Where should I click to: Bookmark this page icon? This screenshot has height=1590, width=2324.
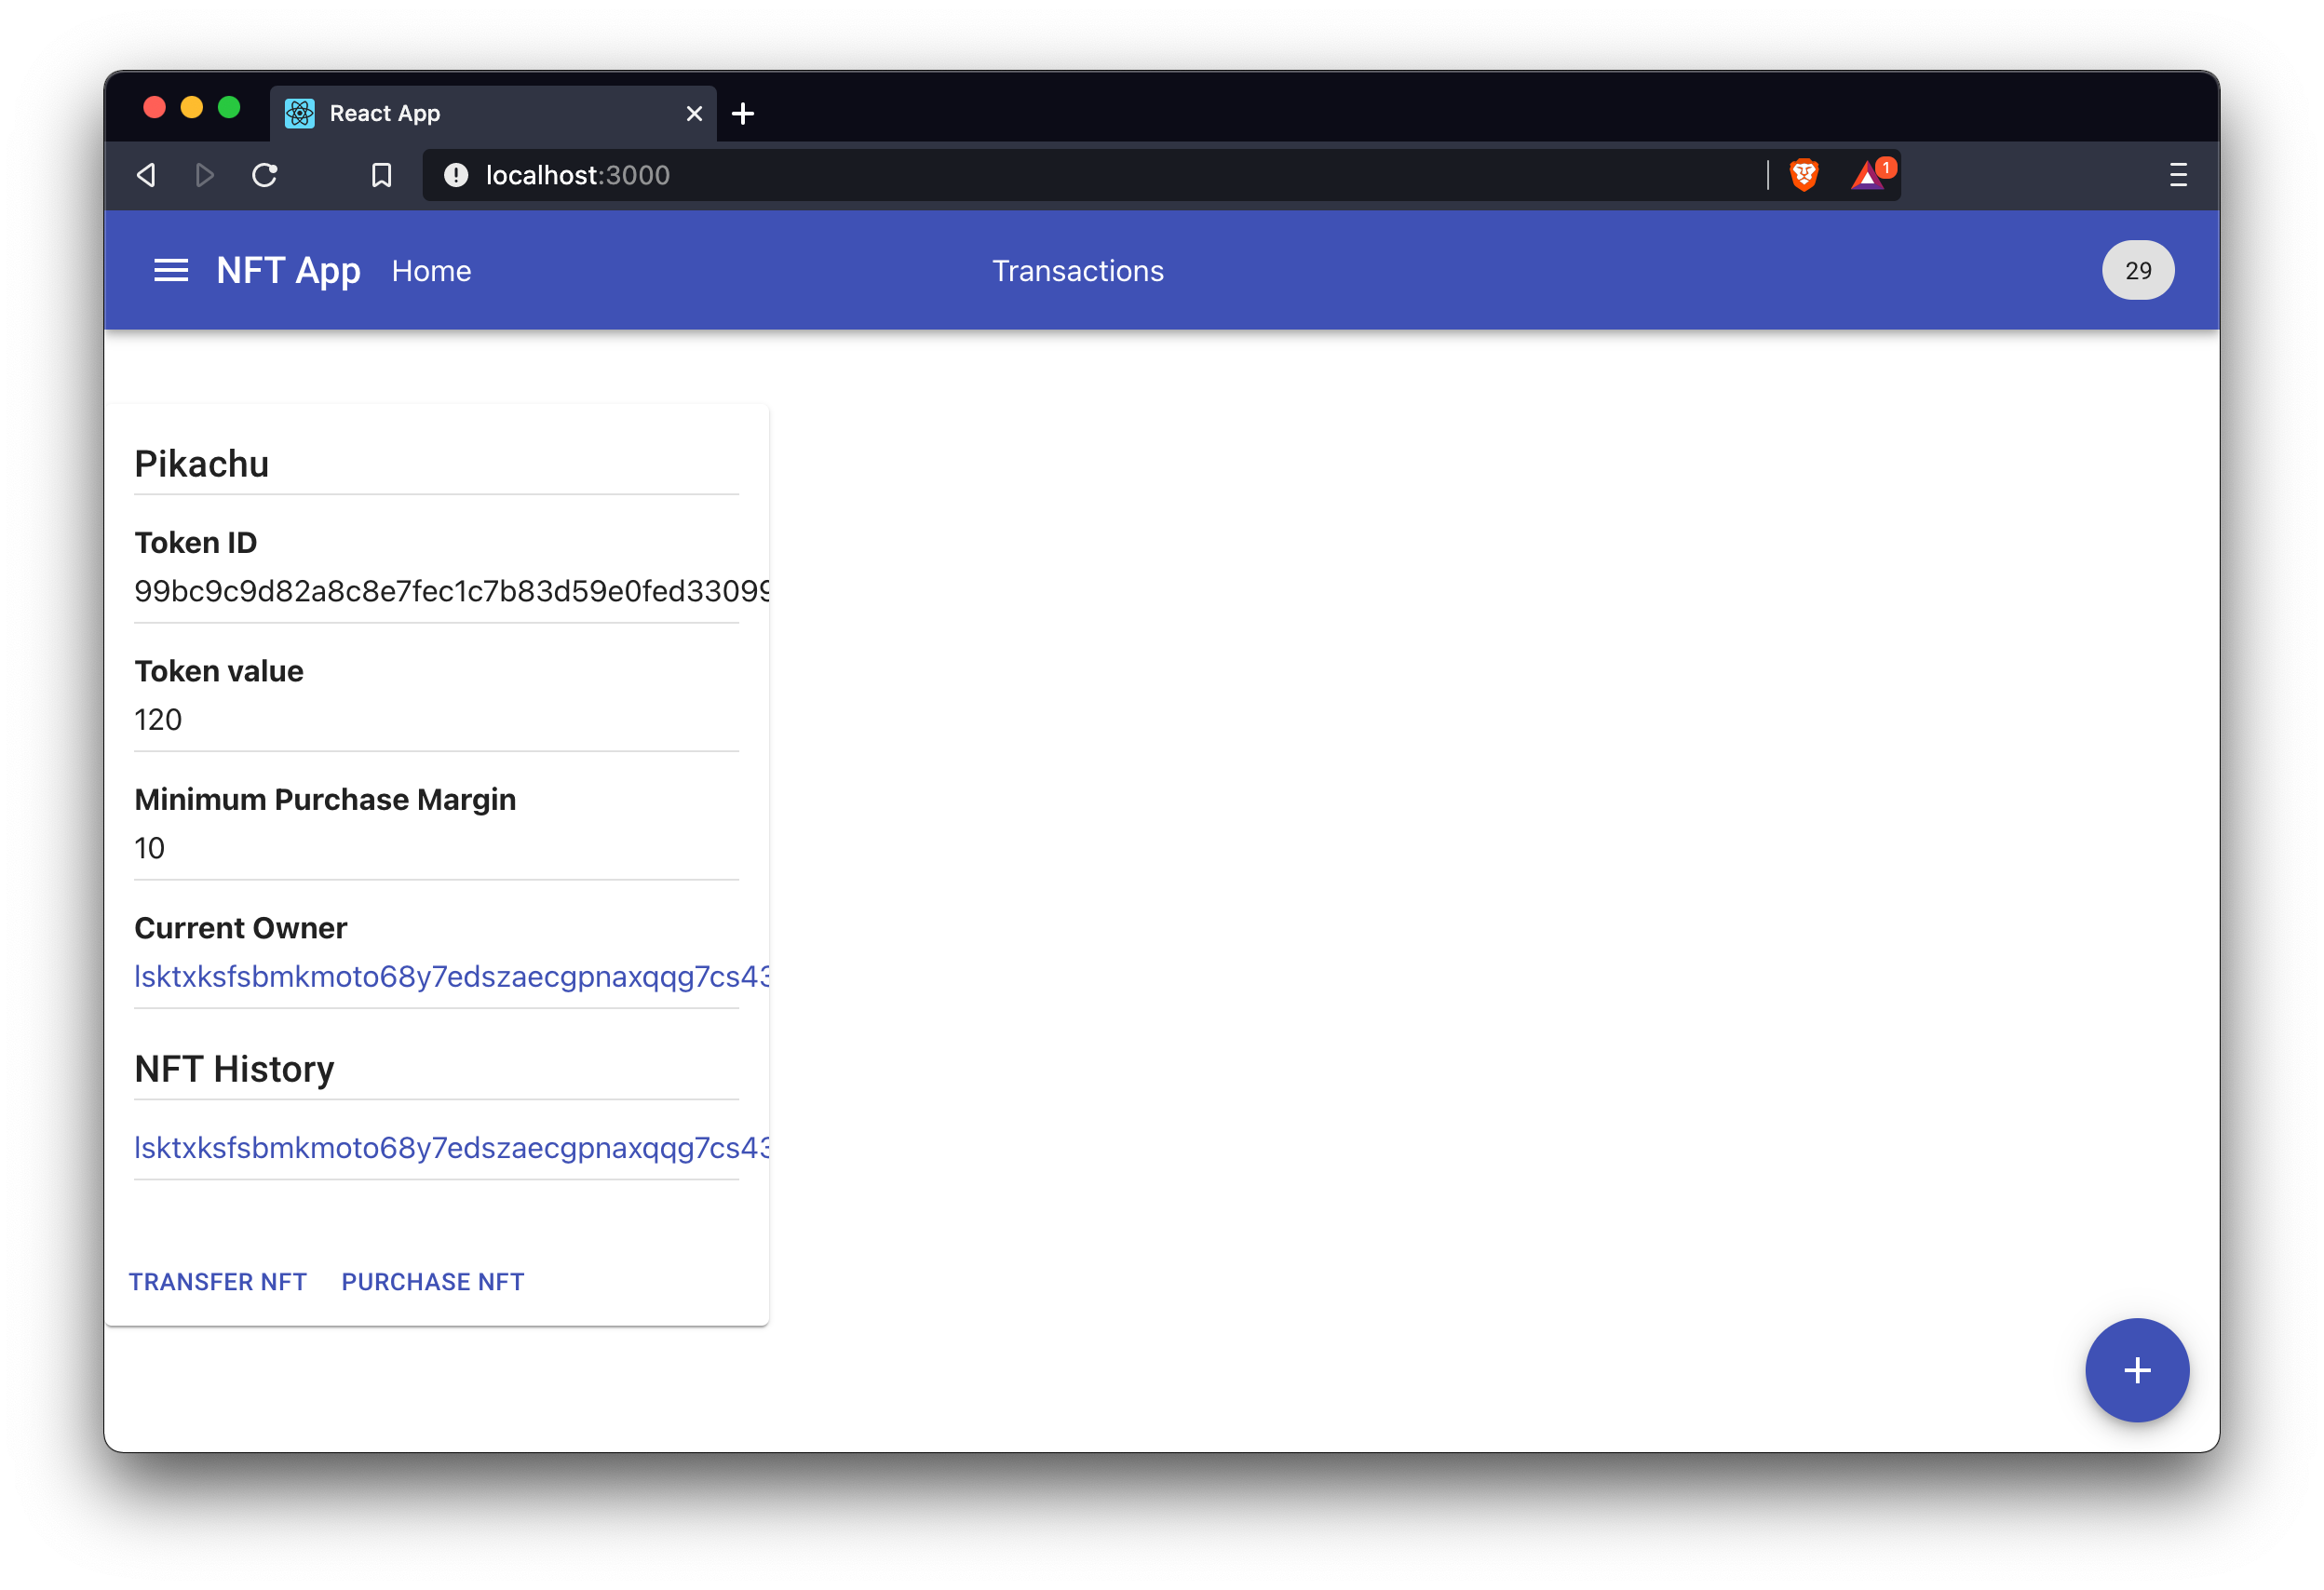(x=381, y=175)
